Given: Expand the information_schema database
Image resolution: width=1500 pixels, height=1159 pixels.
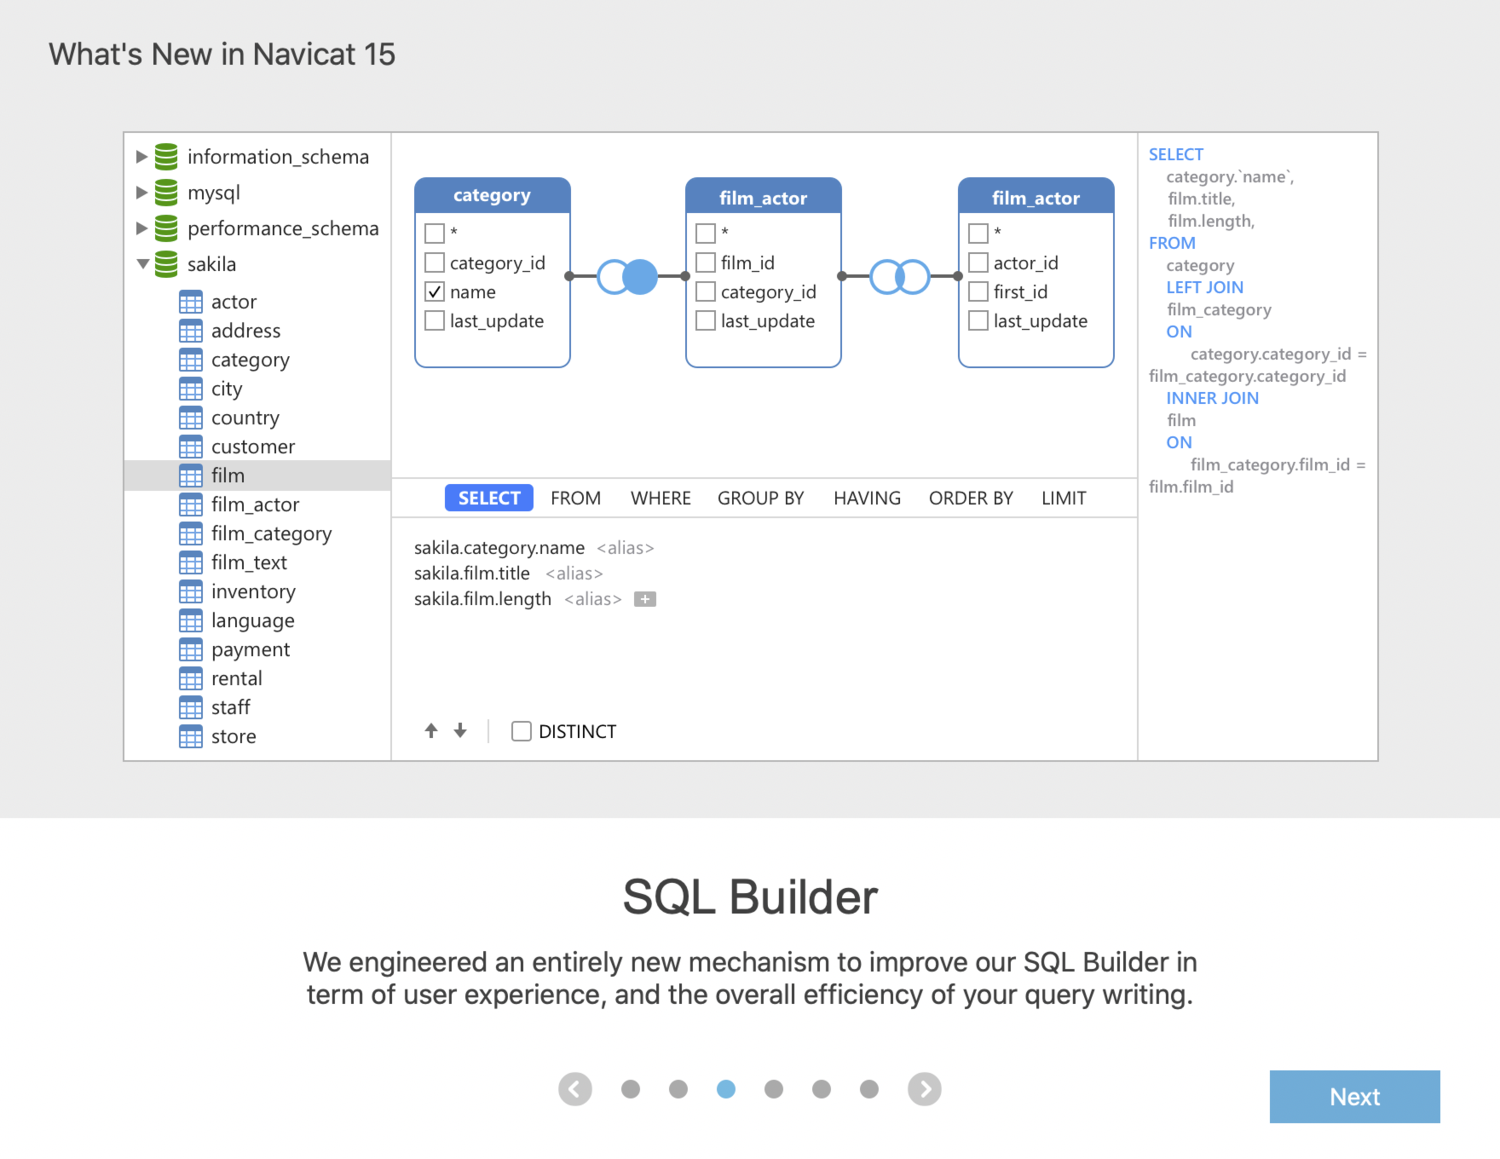Looking at the screenshot, I should (x=142, y=156).
